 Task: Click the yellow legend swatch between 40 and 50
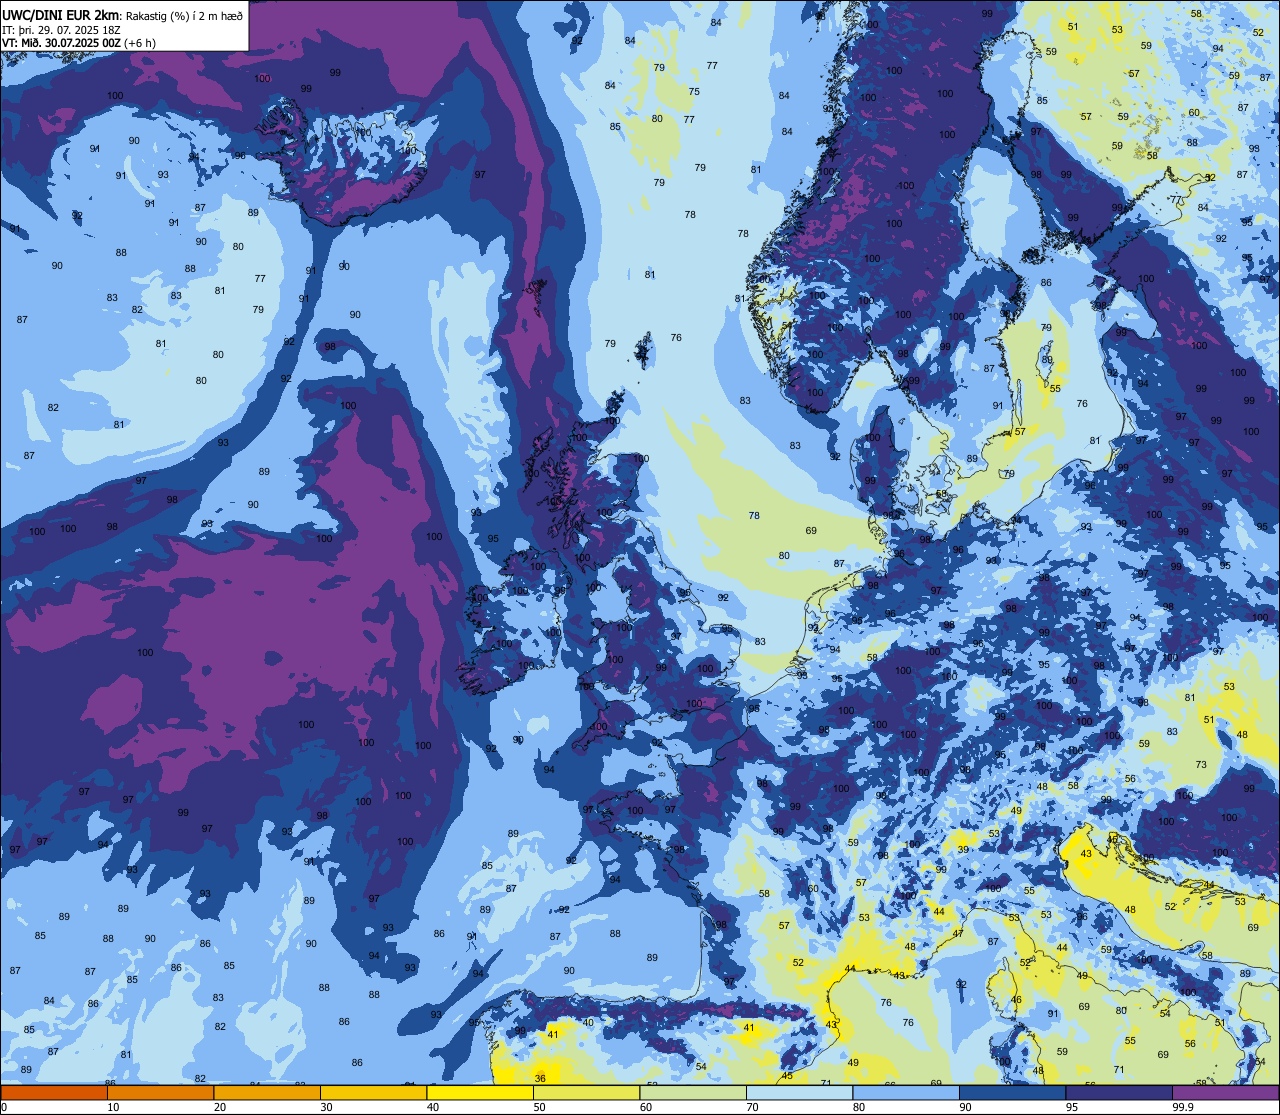coord(480,1093)
